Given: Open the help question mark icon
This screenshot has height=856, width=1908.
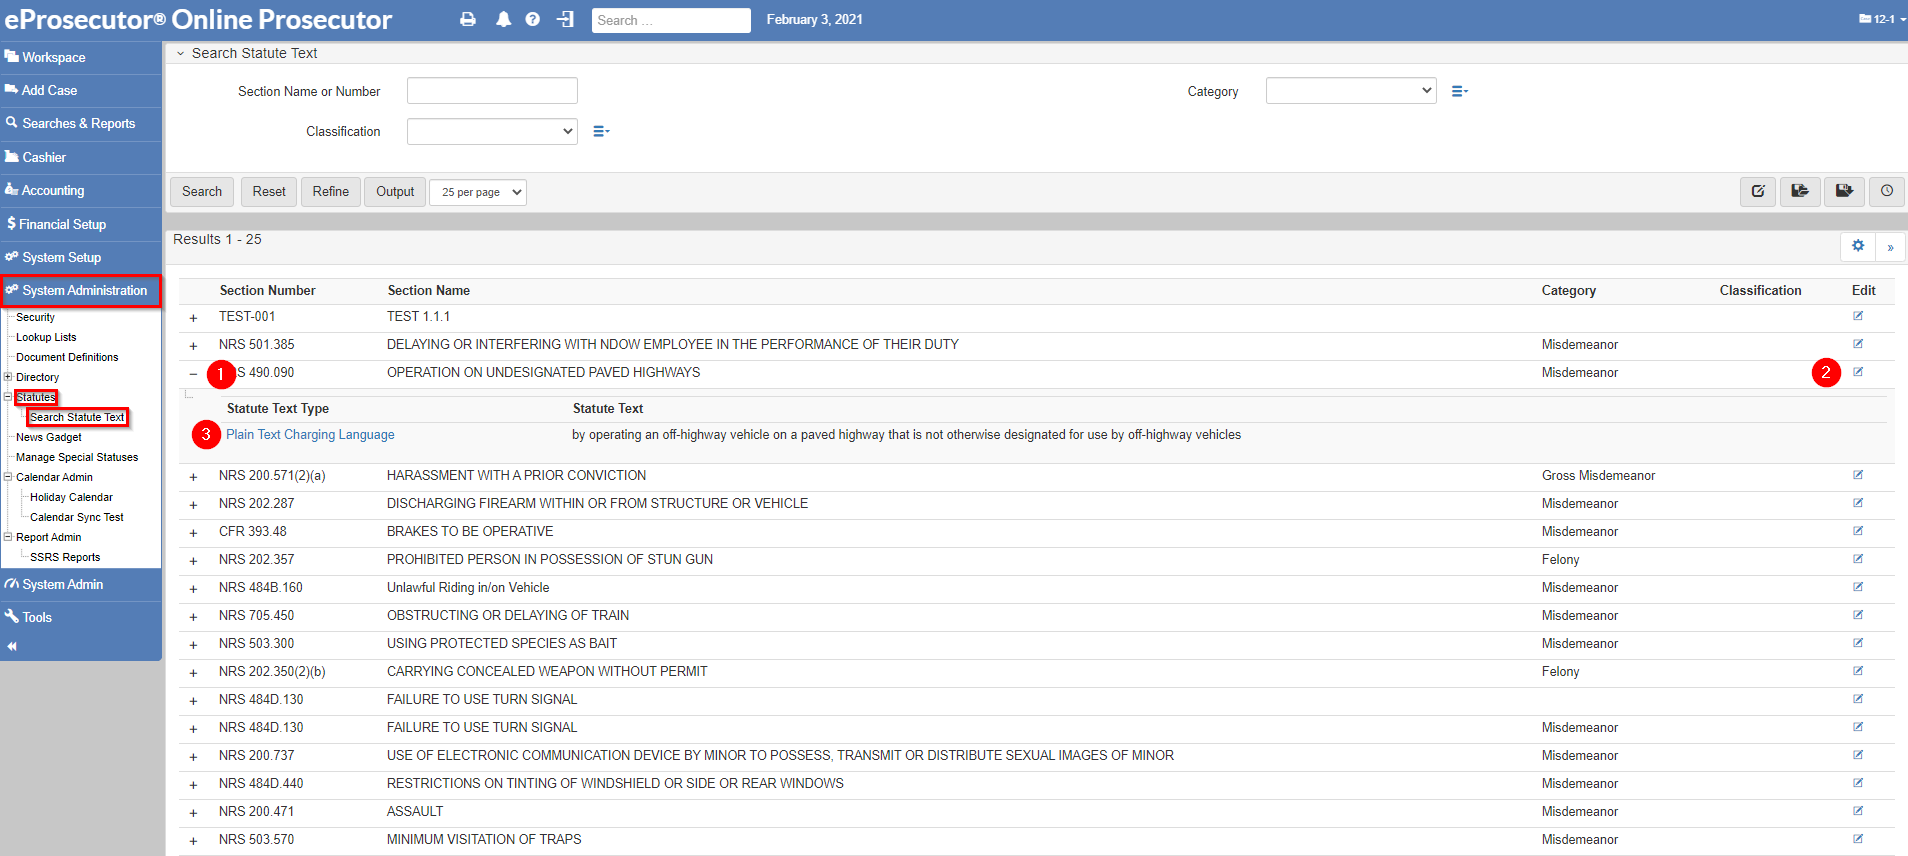Looking at the screenshot, I should pyautogui.click(x=533, y=19).
